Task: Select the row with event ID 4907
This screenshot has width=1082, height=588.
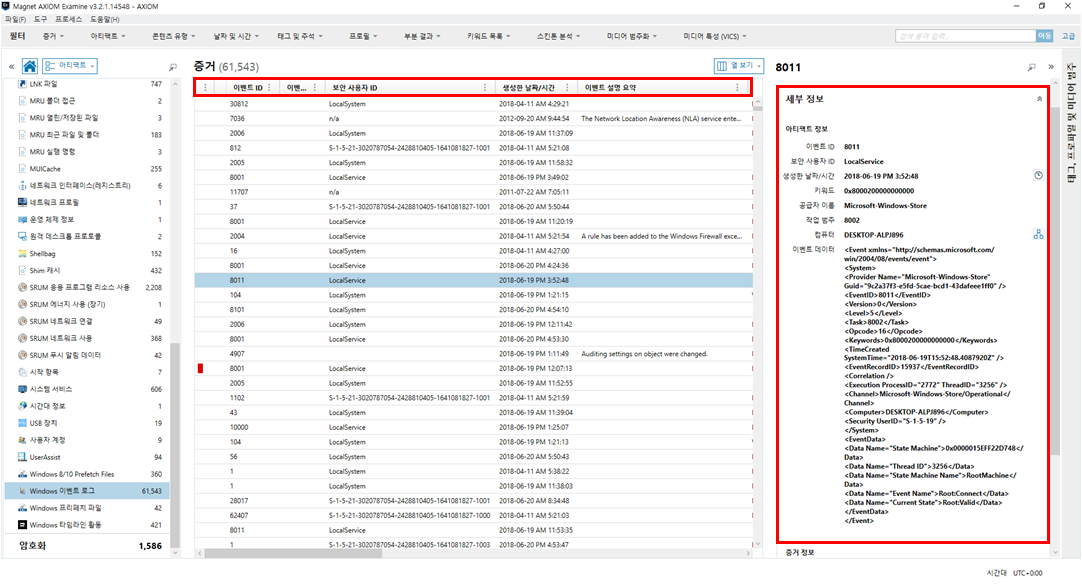Action: click(x=473, y=354)
